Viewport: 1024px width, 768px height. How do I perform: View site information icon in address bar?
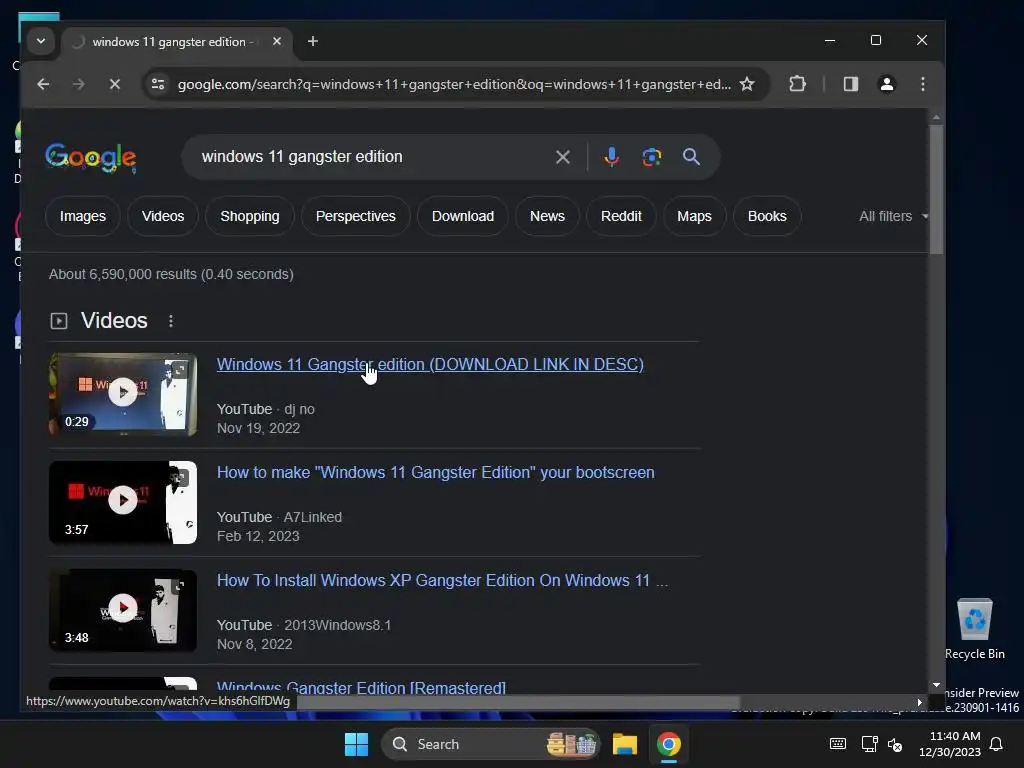(x=158, y=84)
